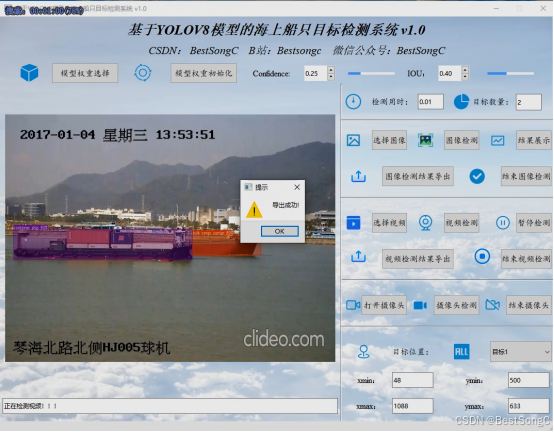Click the IOU 0.40 input field

pos(450,73)
